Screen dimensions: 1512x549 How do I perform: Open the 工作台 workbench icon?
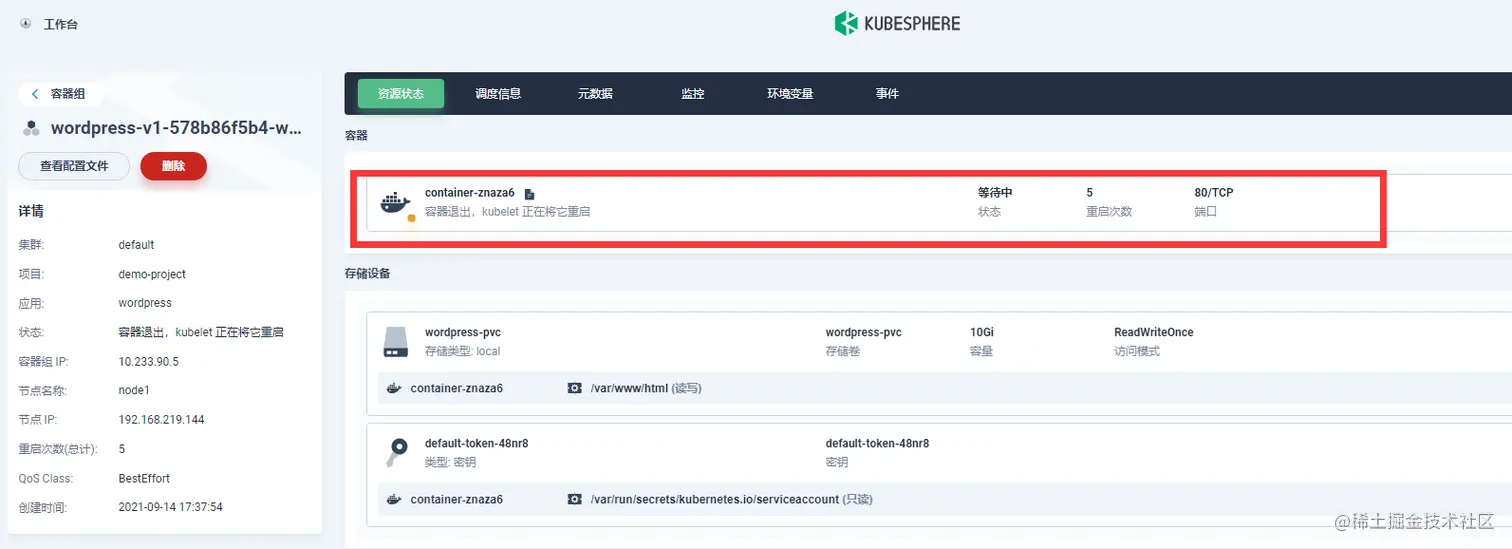coord(26,24)
